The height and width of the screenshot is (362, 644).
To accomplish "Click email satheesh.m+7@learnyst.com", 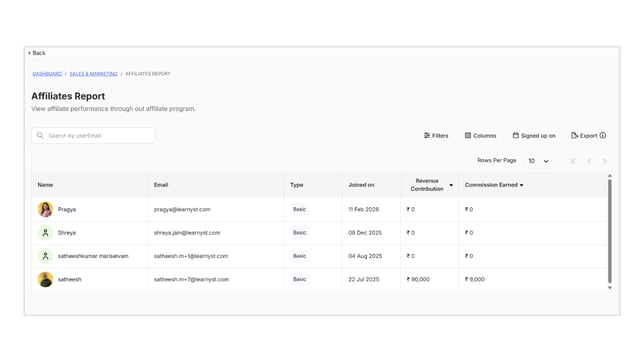I will [x=191, y=279].
